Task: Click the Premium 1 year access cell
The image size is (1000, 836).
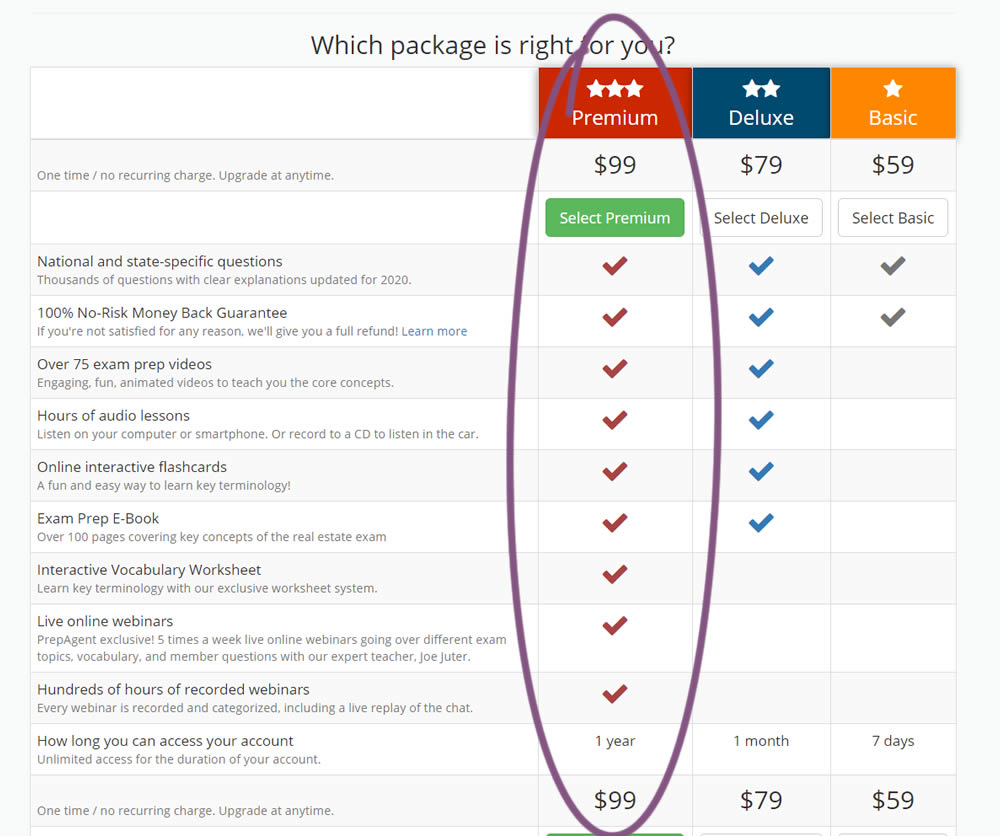Action: [615, 741]
